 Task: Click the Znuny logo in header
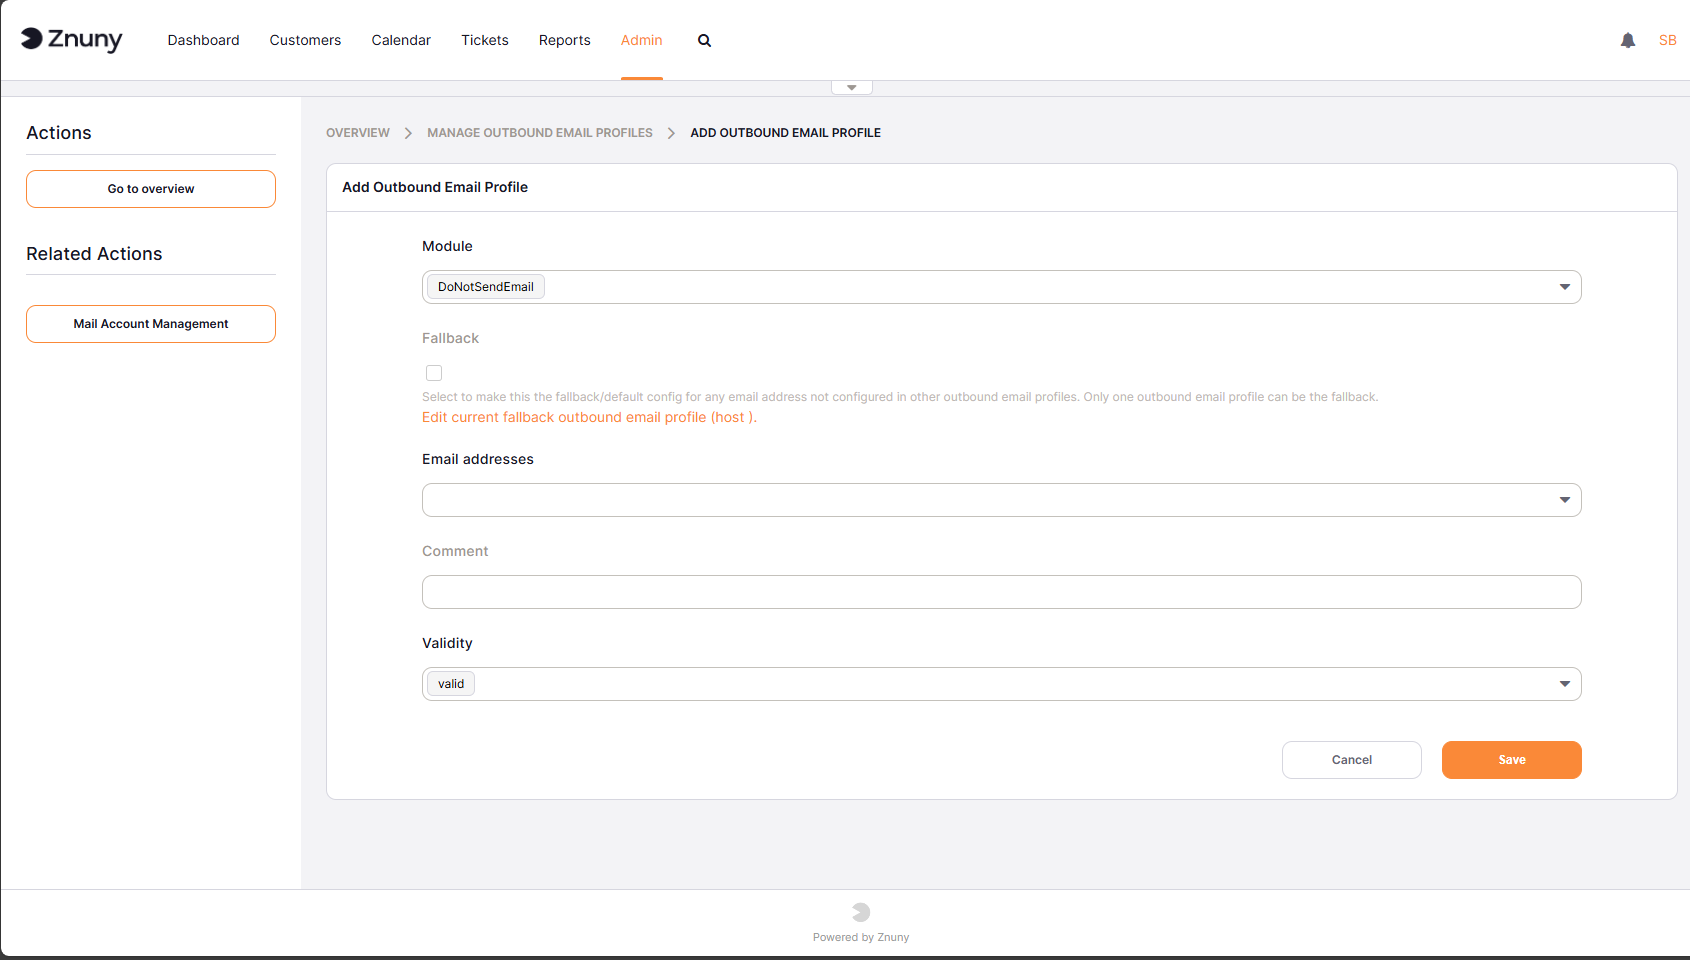coord(71,39)
